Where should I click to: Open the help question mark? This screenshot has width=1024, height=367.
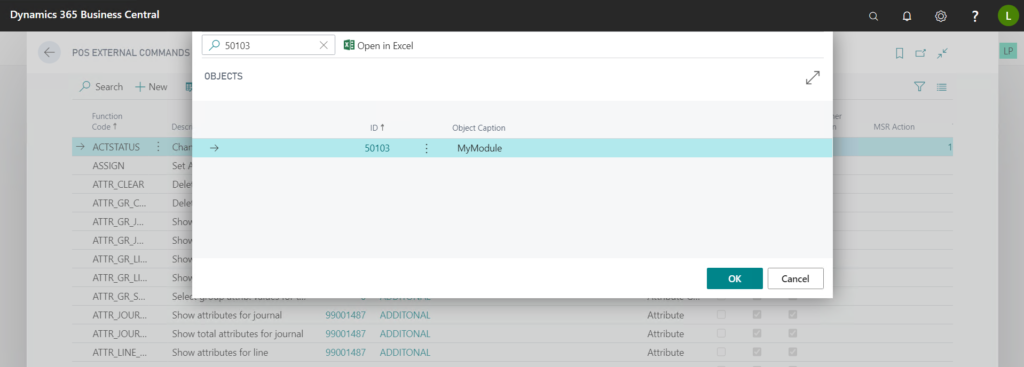tap(975, 16)
